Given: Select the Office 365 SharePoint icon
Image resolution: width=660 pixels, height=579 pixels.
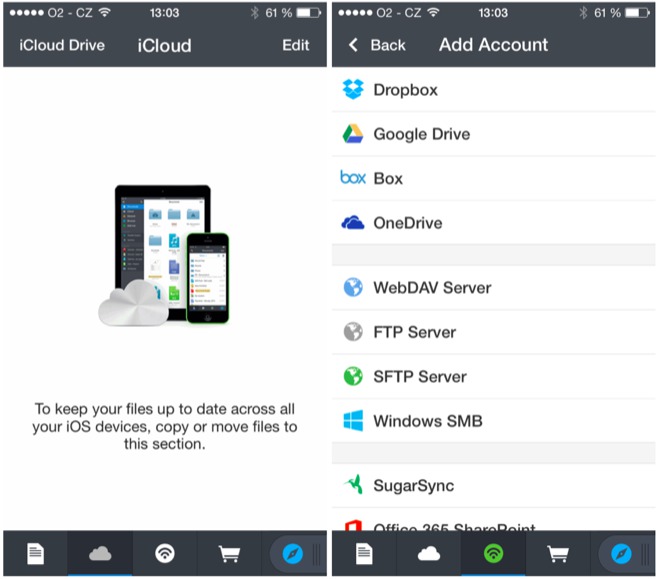Looking at the screenshot, I should pyautogui.click(x=353, y=525).
